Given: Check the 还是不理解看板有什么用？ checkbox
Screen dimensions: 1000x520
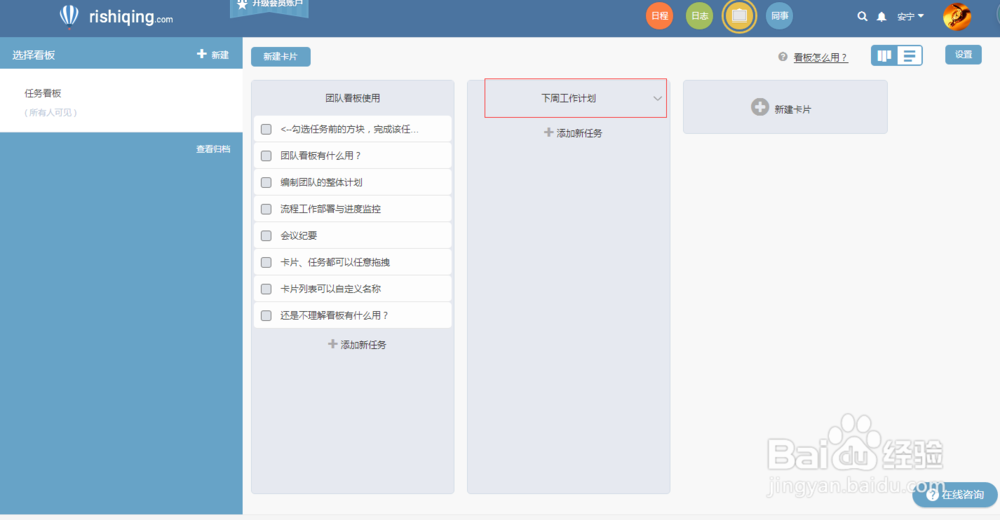Looking at the screenshot, I should tap(267, 316).
